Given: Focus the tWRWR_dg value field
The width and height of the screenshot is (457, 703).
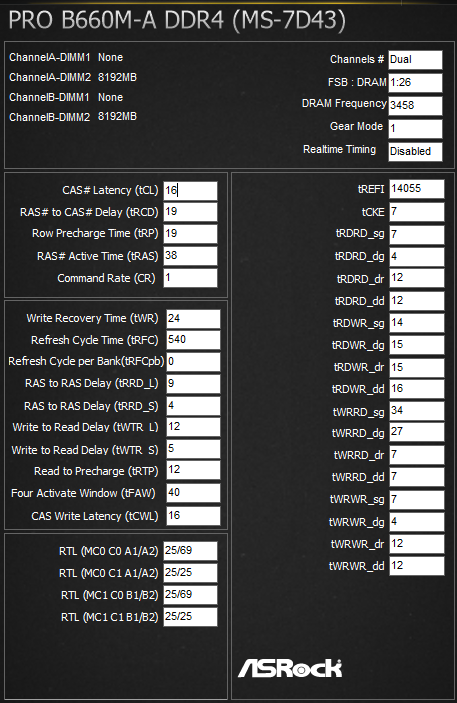Looking at the screenshot, I should 417,522.
